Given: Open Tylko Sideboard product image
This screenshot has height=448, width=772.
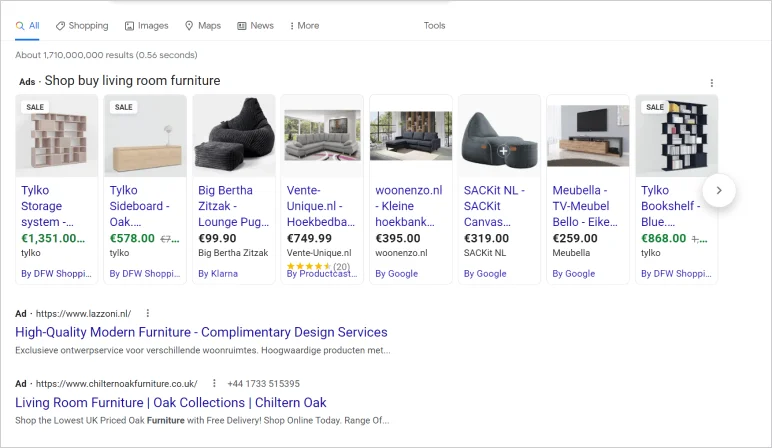Looking at the screenshot, I should coord(145,136).
